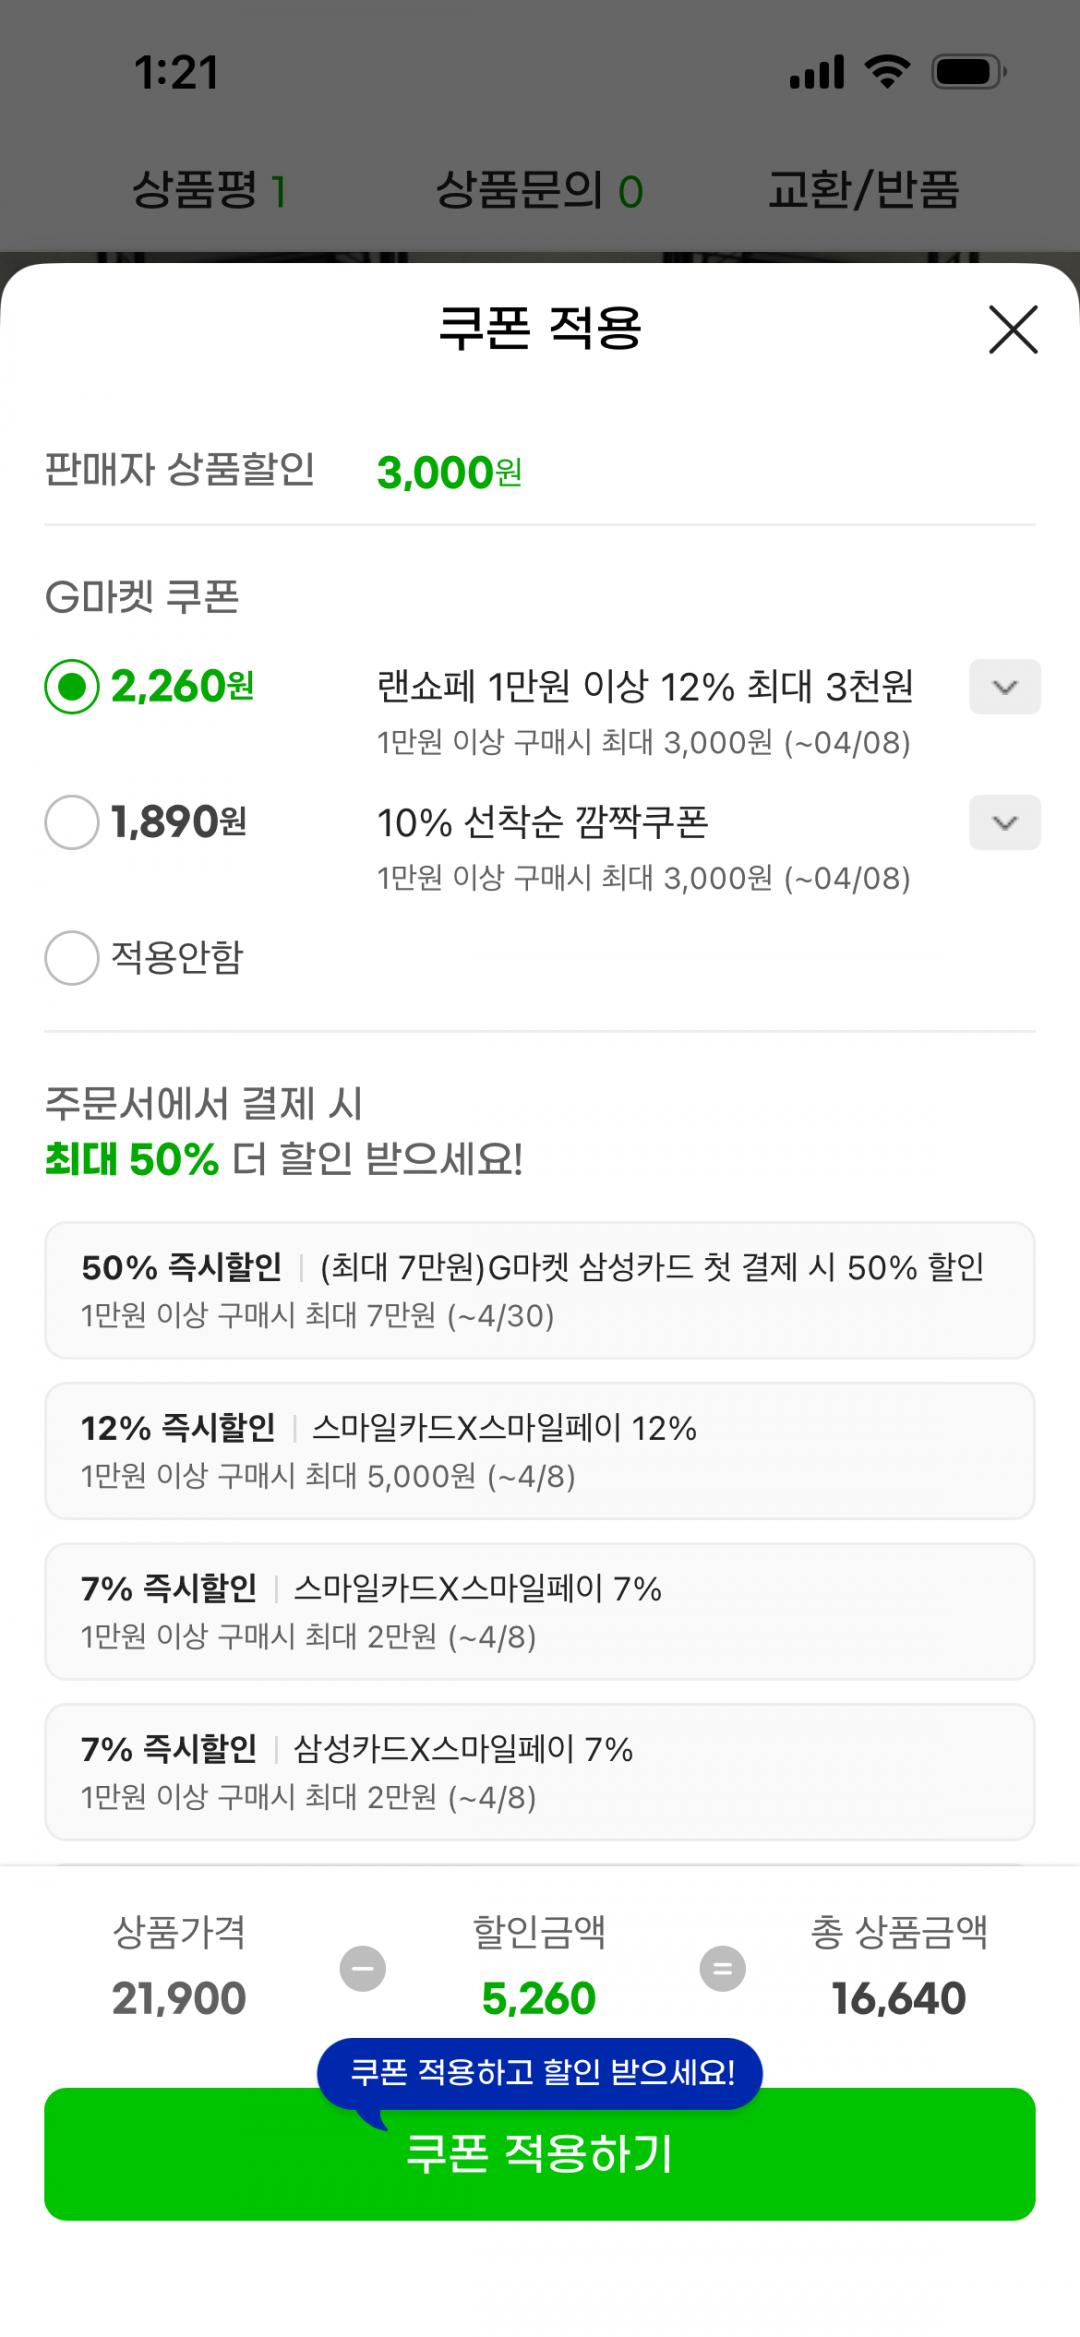This screenshot has width=1080, height=2337.
Task: Tap the 삼성카드X스마일페이 7% offer card
Action: coord(540,1772)
